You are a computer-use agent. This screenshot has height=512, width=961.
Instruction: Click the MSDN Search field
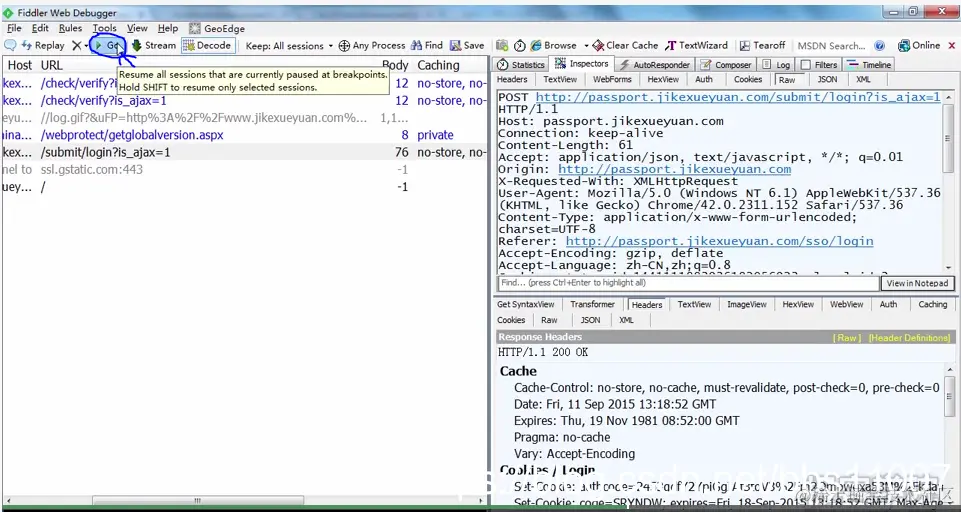pos(832,46)
